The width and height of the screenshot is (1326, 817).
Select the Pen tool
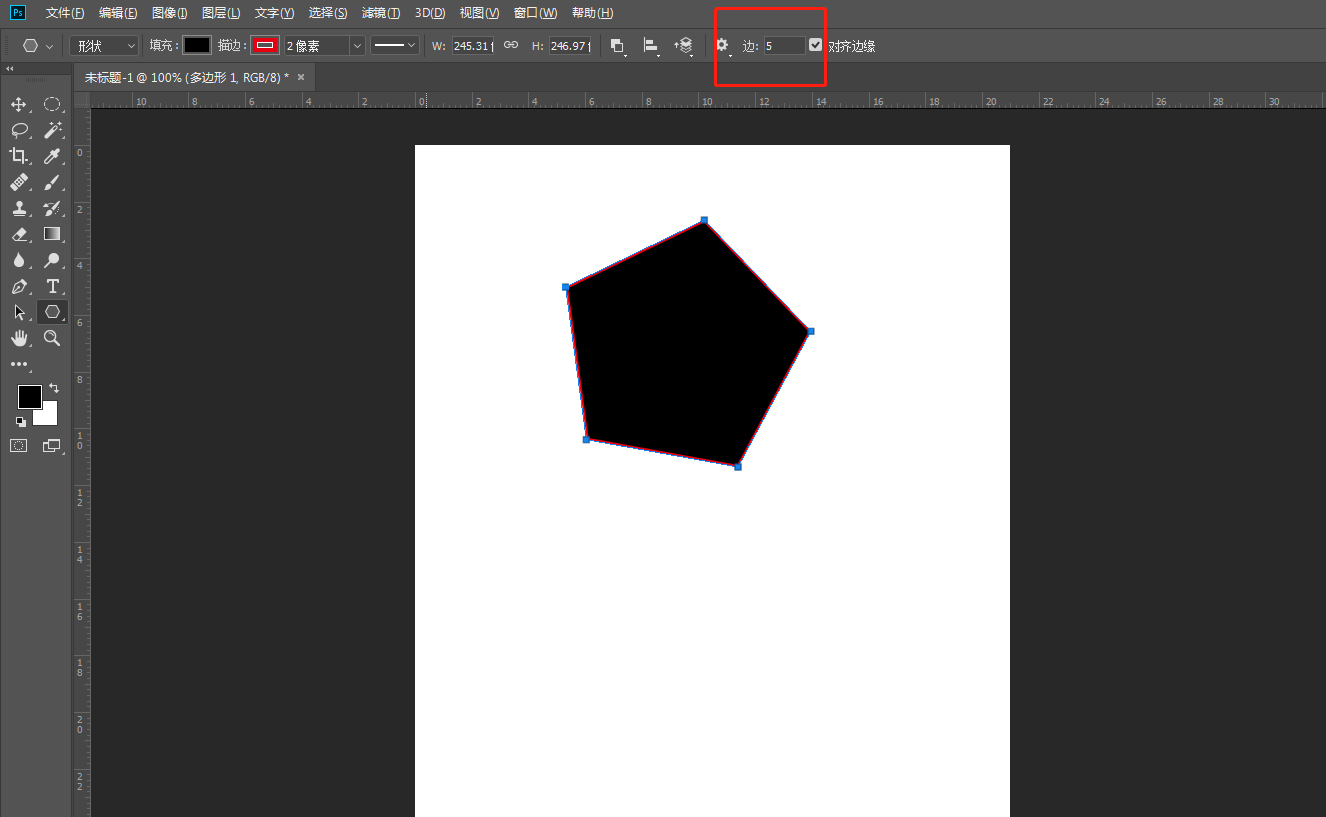point(18,287)
